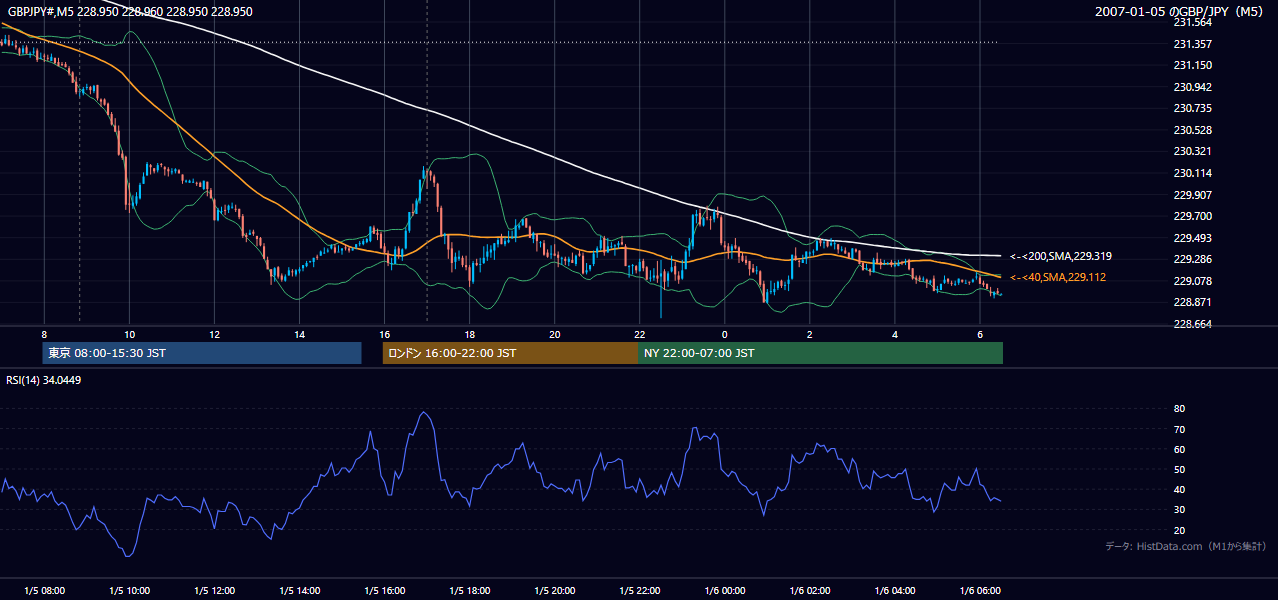The width and height of the screenshot is (1278, 600).
Task: Click the 1/5 08:00 time label
Action: (45, 591)
